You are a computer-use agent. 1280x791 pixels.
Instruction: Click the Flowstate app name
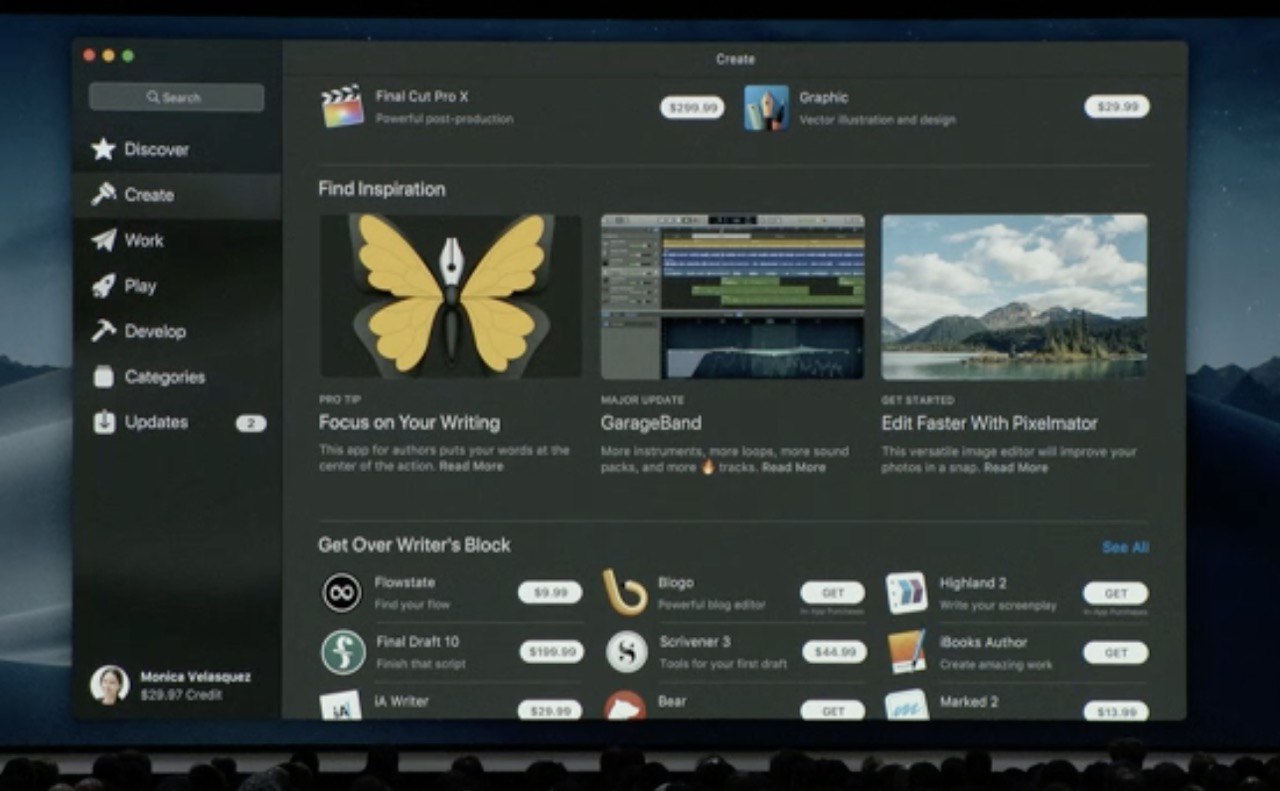click(x=405, y=582)
